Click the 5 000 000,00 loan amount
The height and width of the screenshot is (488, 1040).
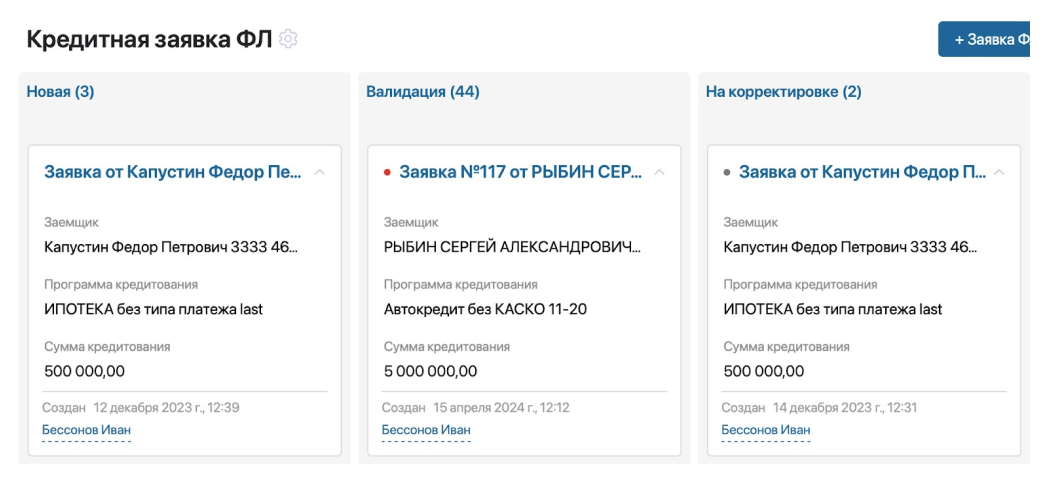[x=430, y=371]
